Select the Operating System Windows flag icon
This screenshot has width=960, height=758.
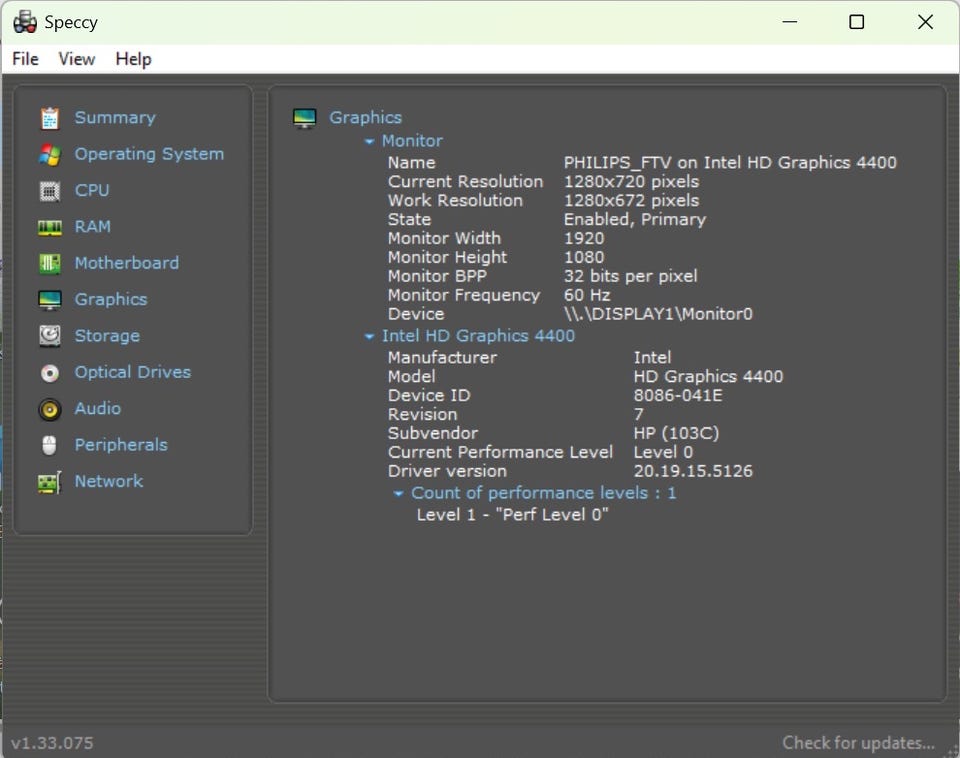coord(50,155)
